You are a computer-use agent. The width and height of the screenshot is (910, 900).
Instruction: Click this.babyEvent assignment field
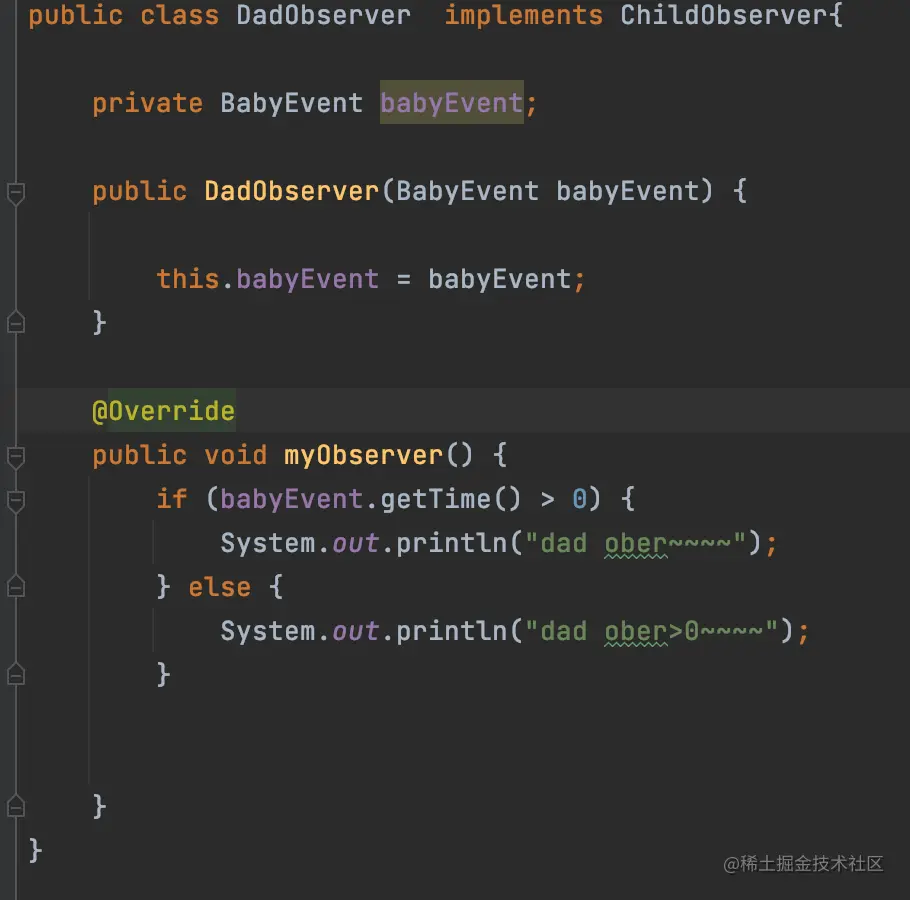click(308, 279)
